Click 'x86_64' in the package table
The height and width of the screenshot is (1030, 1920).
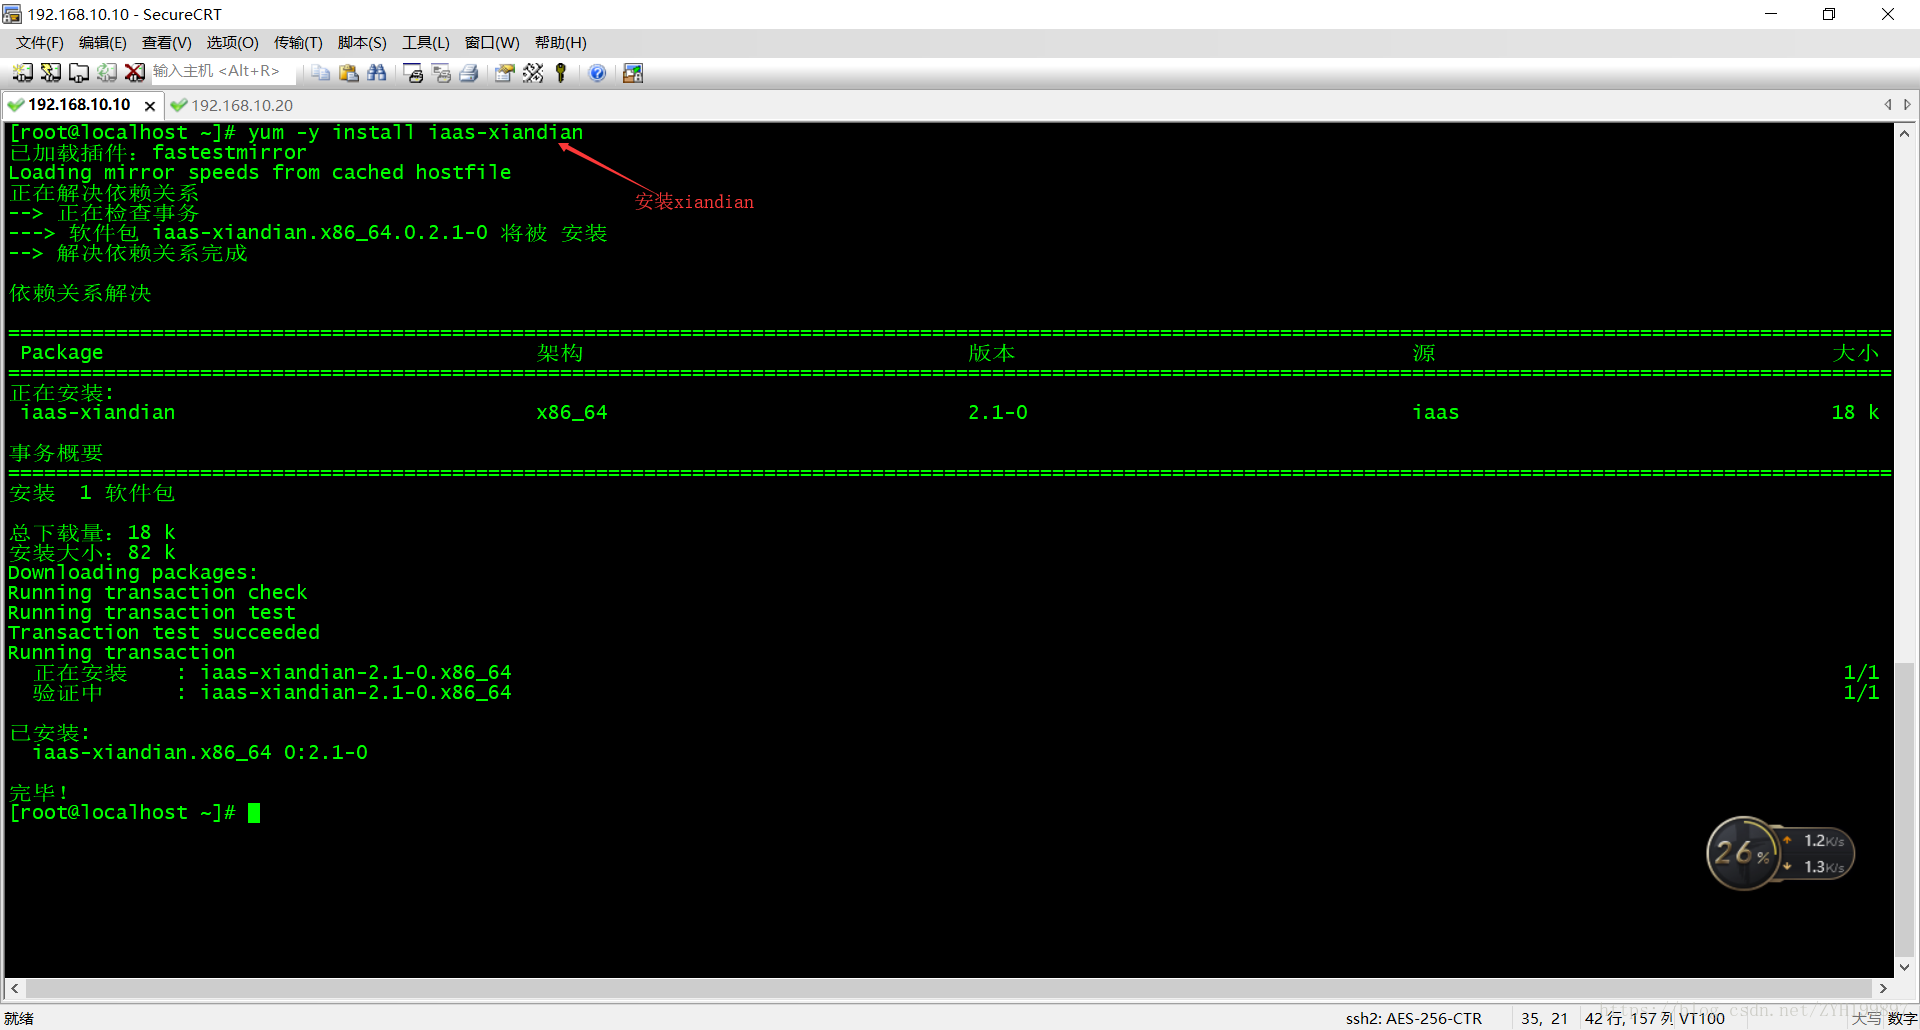571,413
